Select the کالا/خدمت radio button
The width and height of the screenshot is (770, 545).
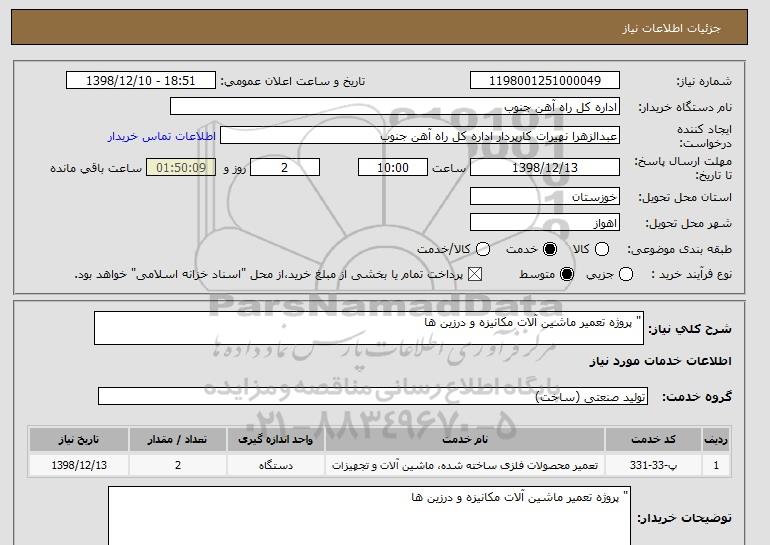point(483,249)
